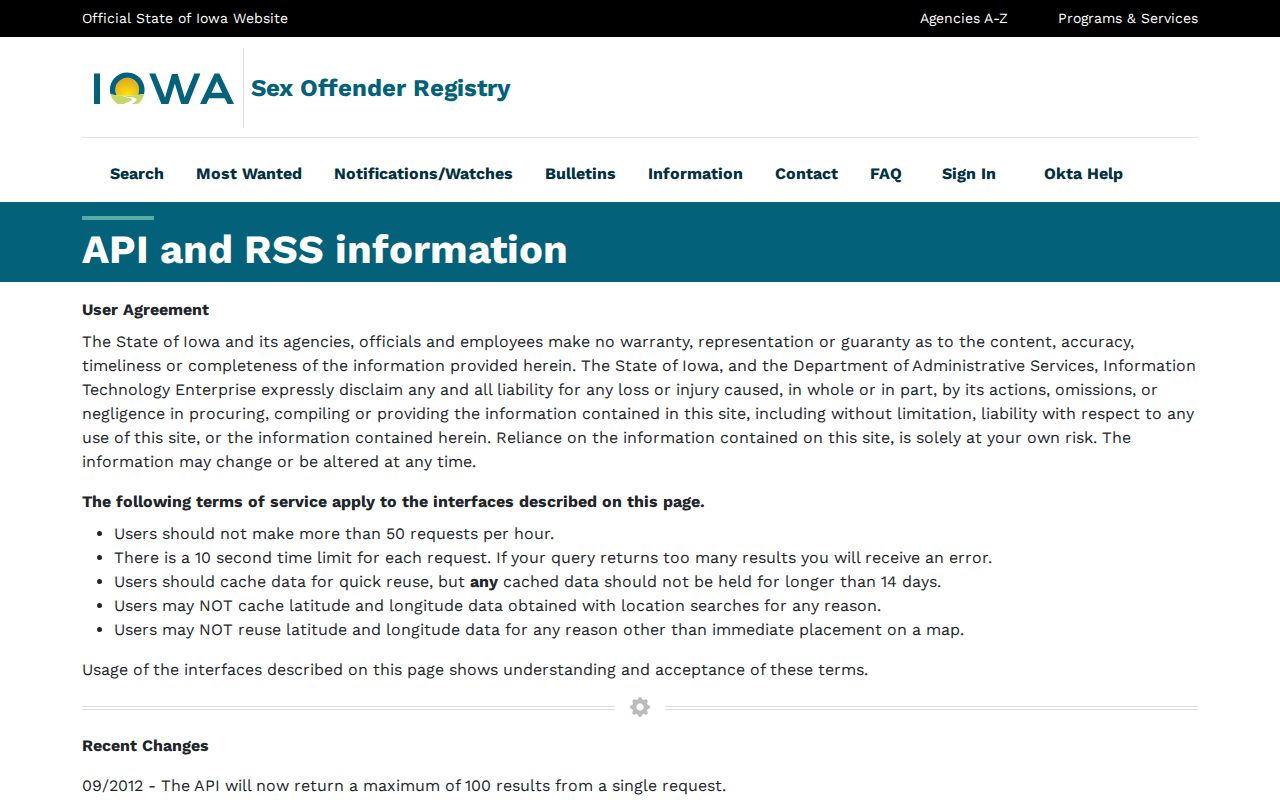
Task: Click the Usage of the interfaces sentence
Action: click(475, 670)
